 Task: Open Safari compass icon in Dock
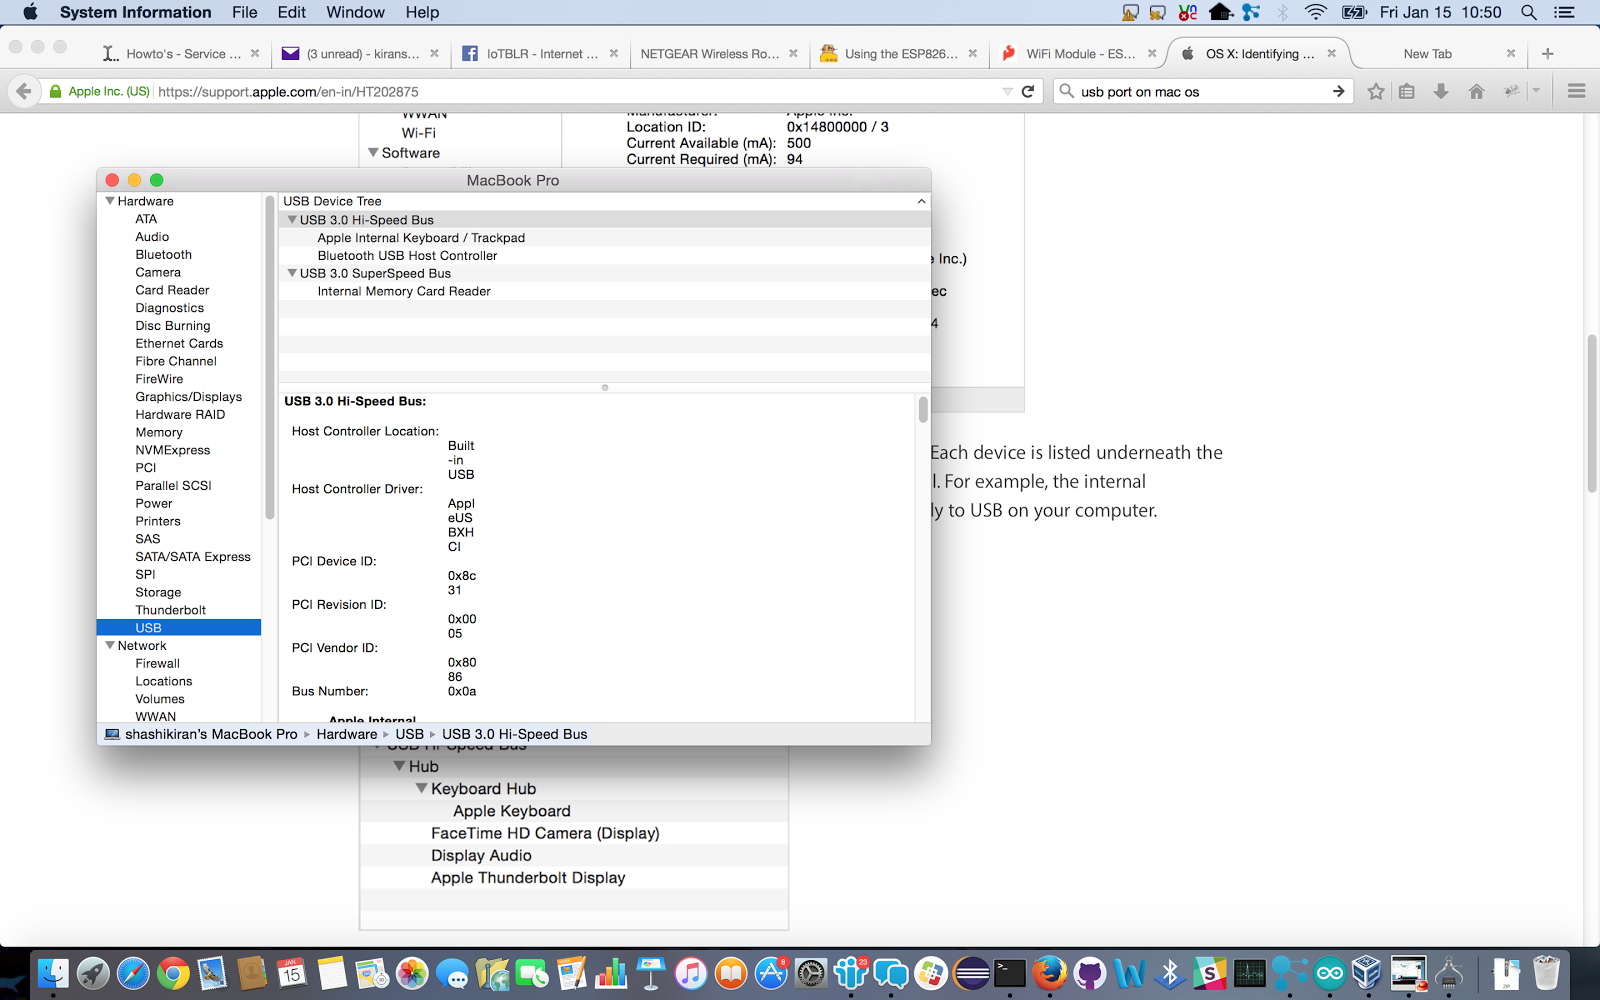(x=133, y=973)
